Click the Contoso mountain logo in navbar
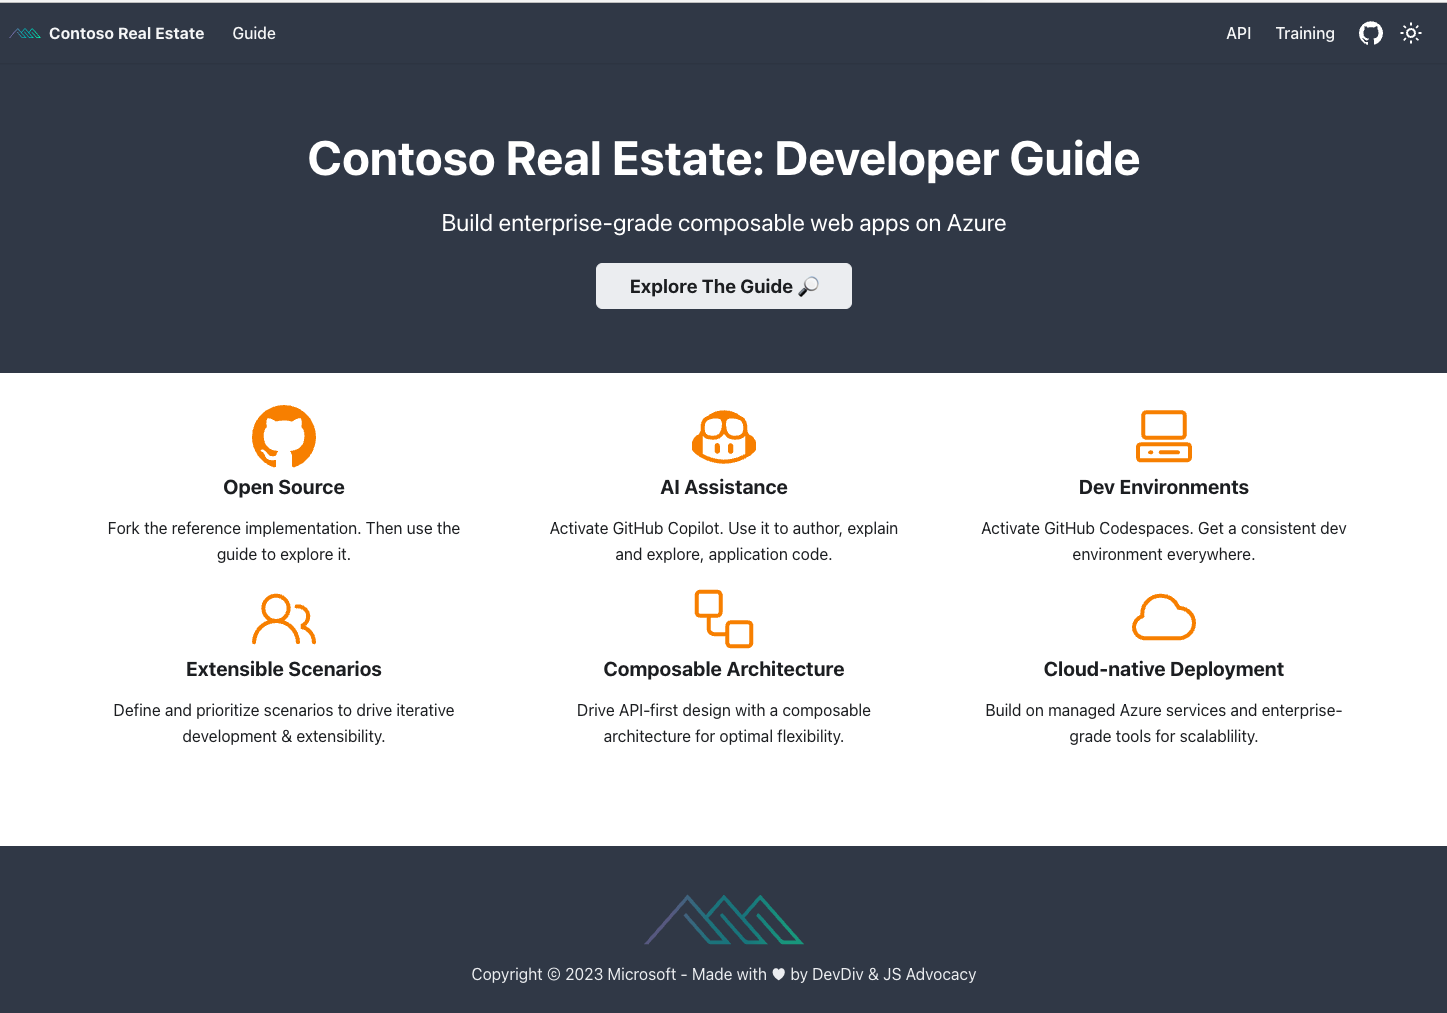The image size is (1447, 1013). [x=25, y=33]
